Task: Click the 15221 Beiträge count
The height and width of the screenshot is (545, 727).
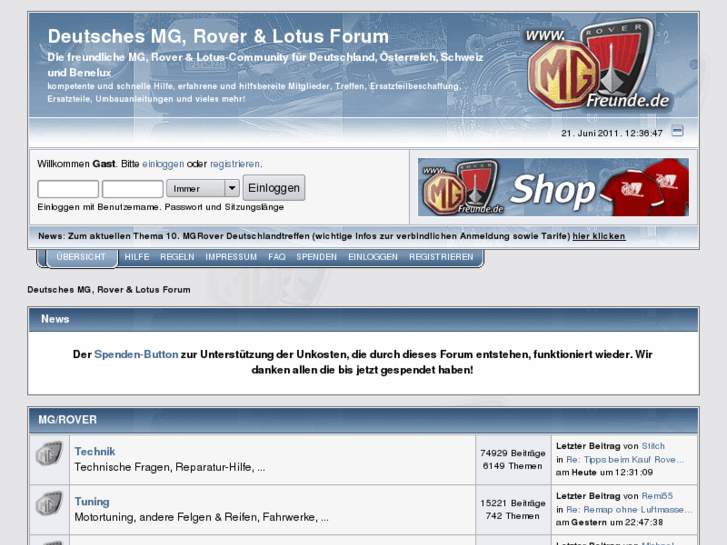Action: (x=513, y=503)
